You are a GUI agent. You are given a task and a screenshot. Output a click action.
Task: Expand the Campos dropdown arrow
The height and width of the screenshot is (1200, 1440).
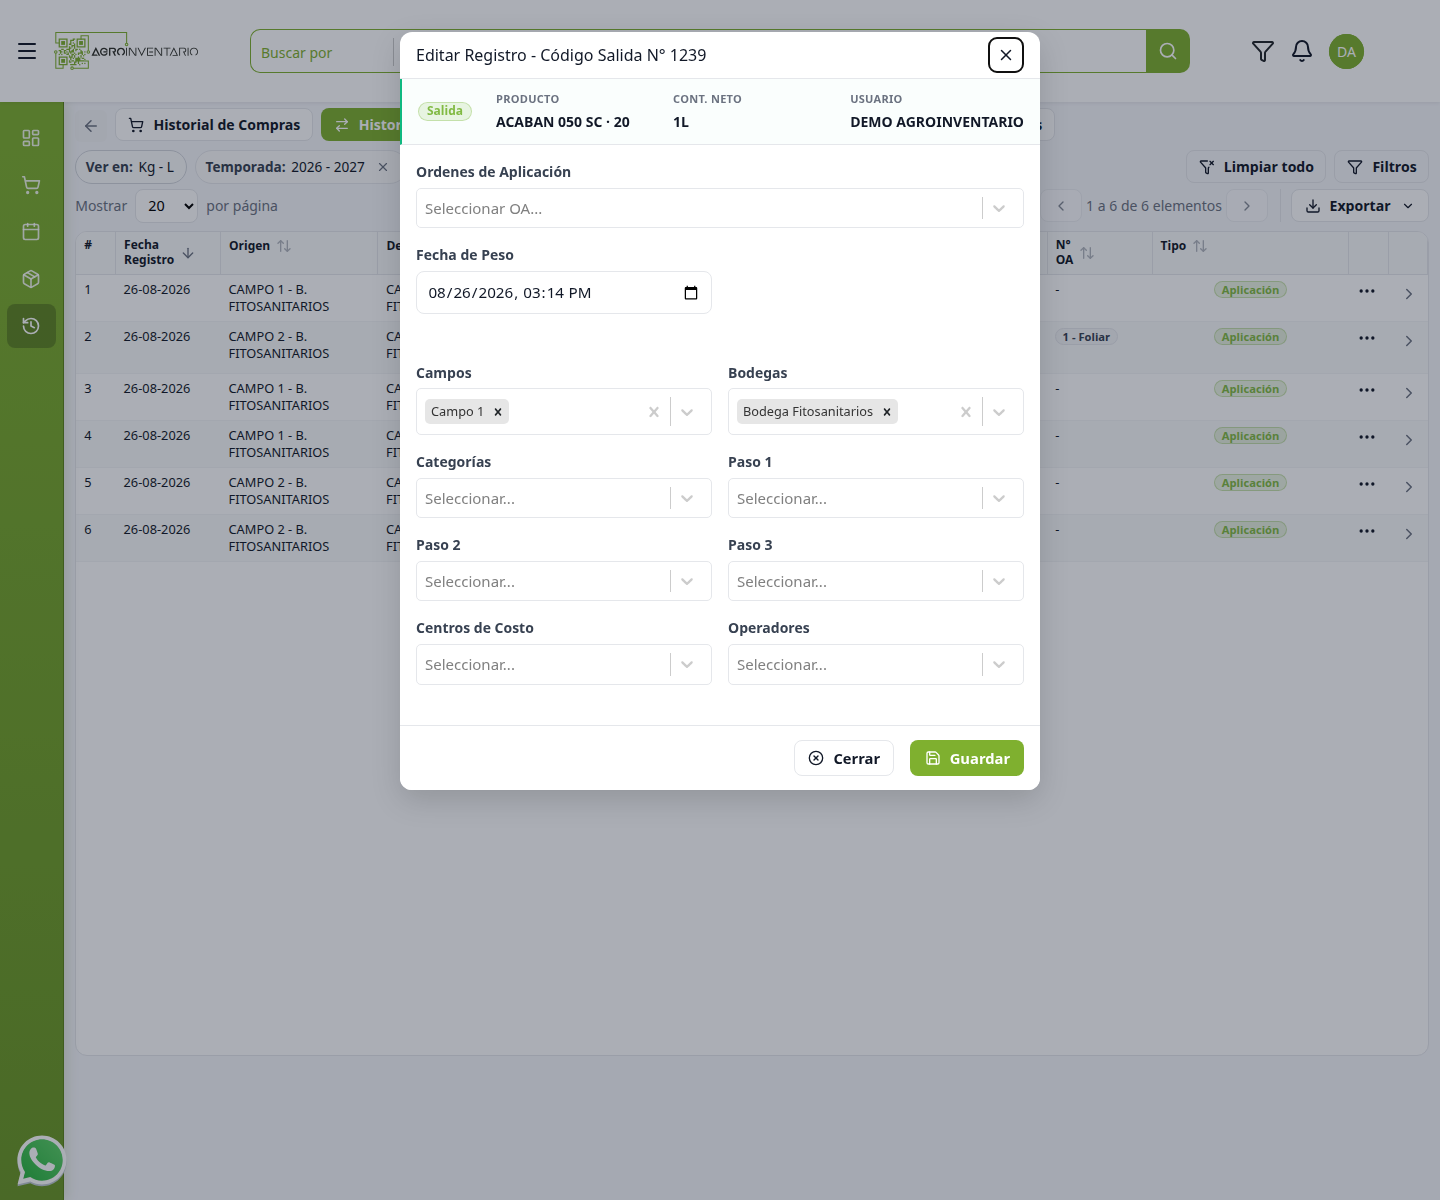[x=687, y=412]
